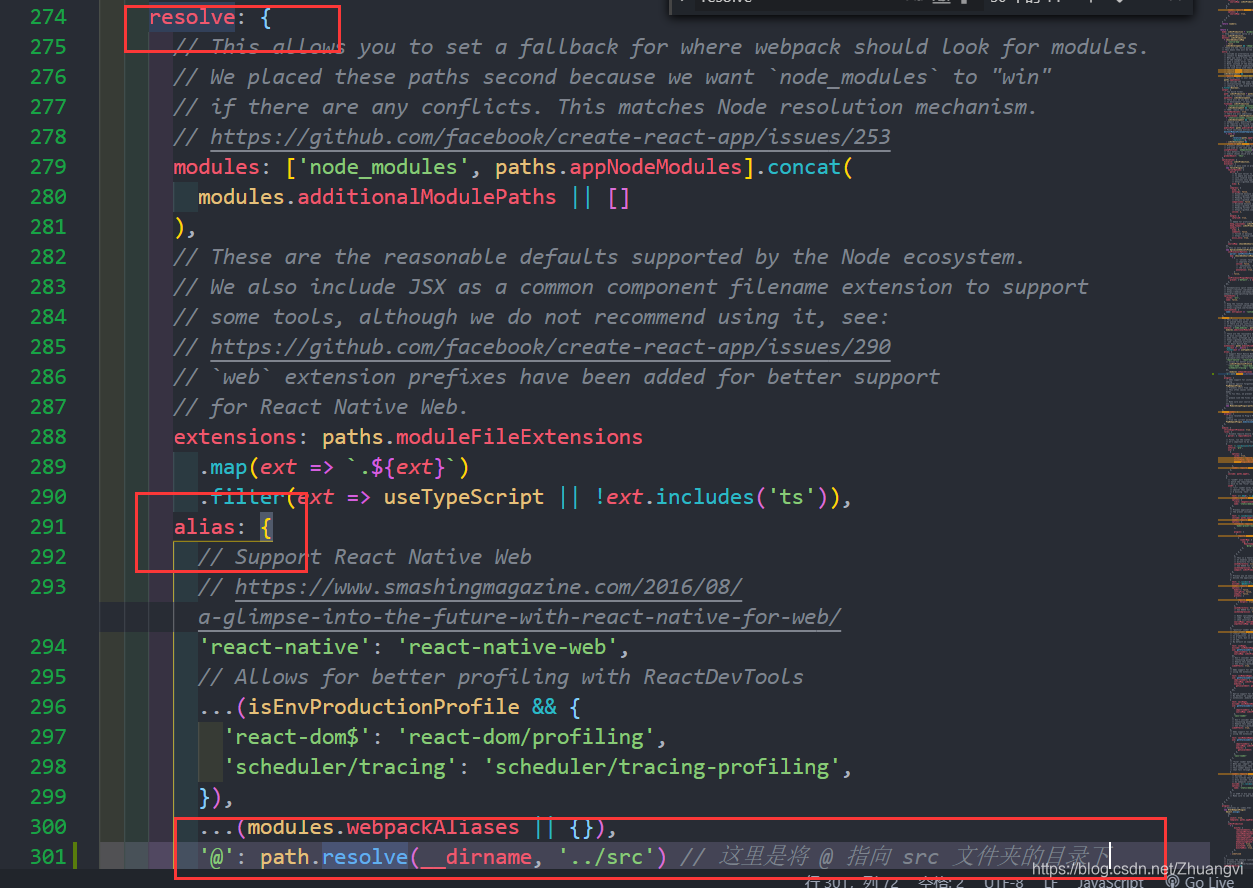Place cursor on 'resolve' key at line 274
This screenshot has width=1253, height=888.
[x=192, y=17]
